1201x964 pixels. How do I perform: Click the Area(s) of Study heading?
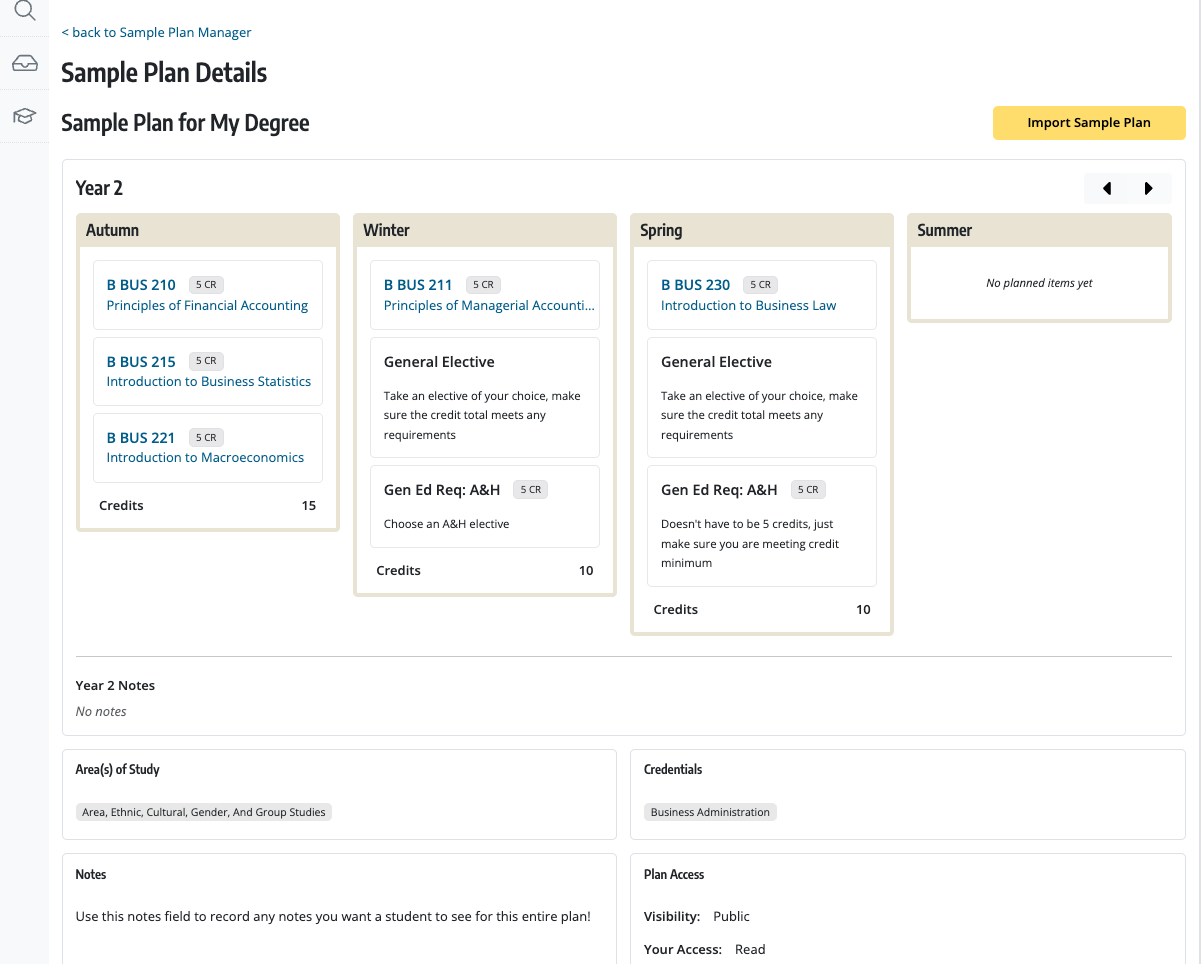[117, 770]
